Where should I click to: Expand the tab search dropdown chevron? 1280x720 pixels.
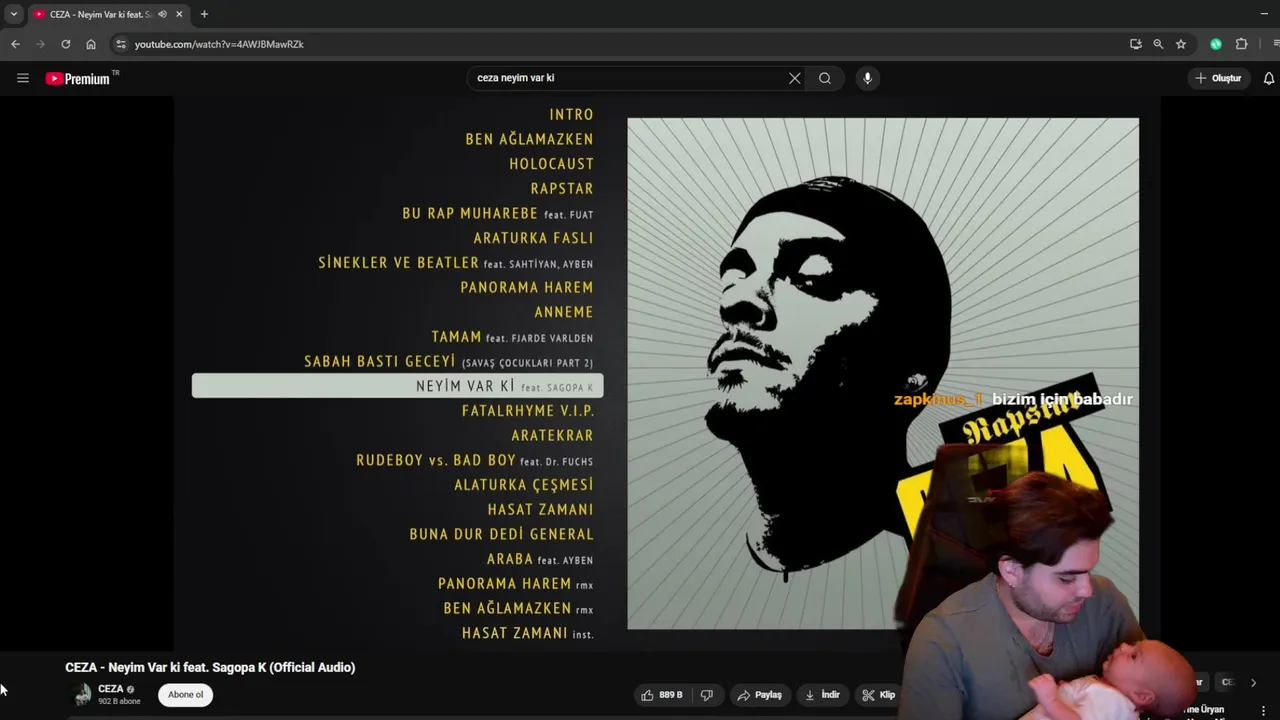coord(14,14)
